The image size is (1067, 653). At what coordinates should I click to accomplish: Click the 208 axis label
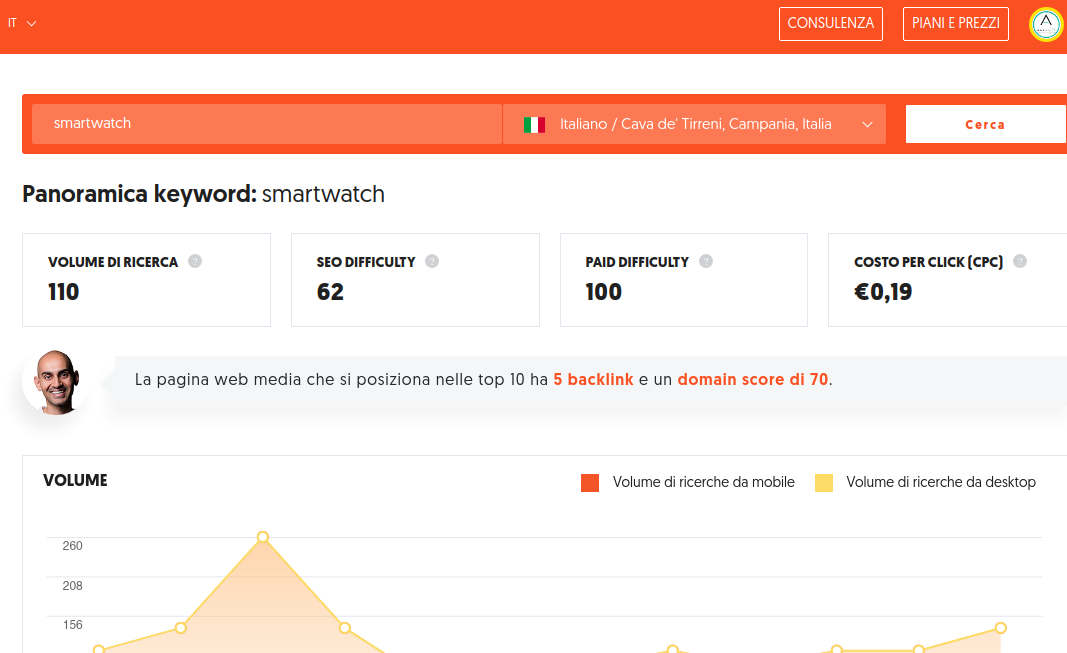pos(72,586)
